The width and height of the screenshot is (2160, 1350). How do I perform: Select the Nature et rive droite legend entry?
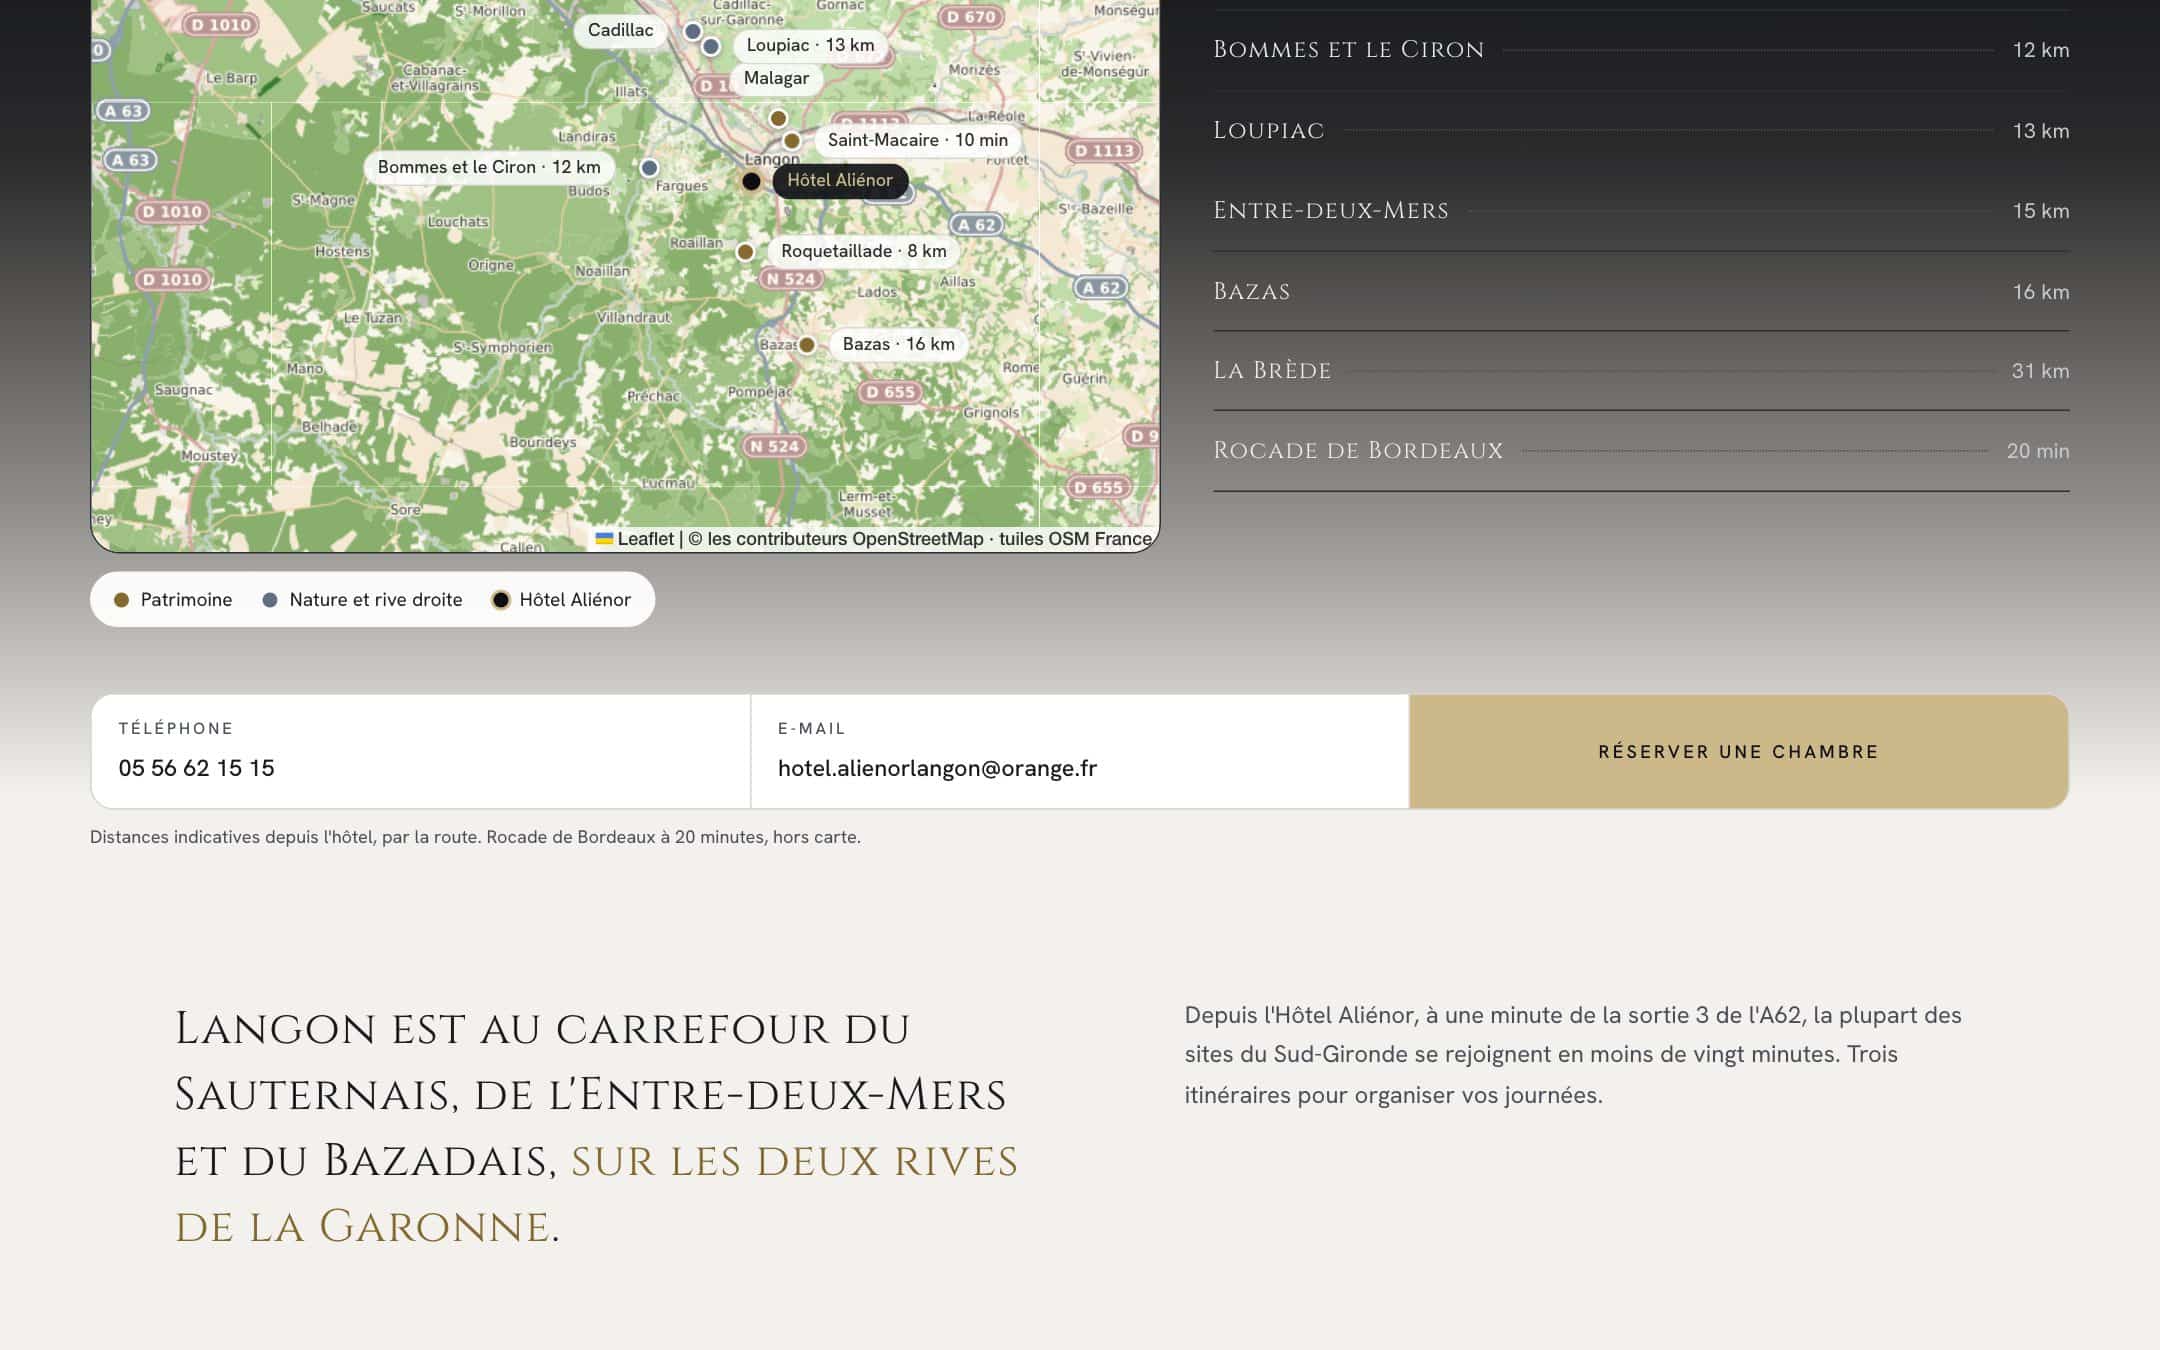click(x=362, y=600)
